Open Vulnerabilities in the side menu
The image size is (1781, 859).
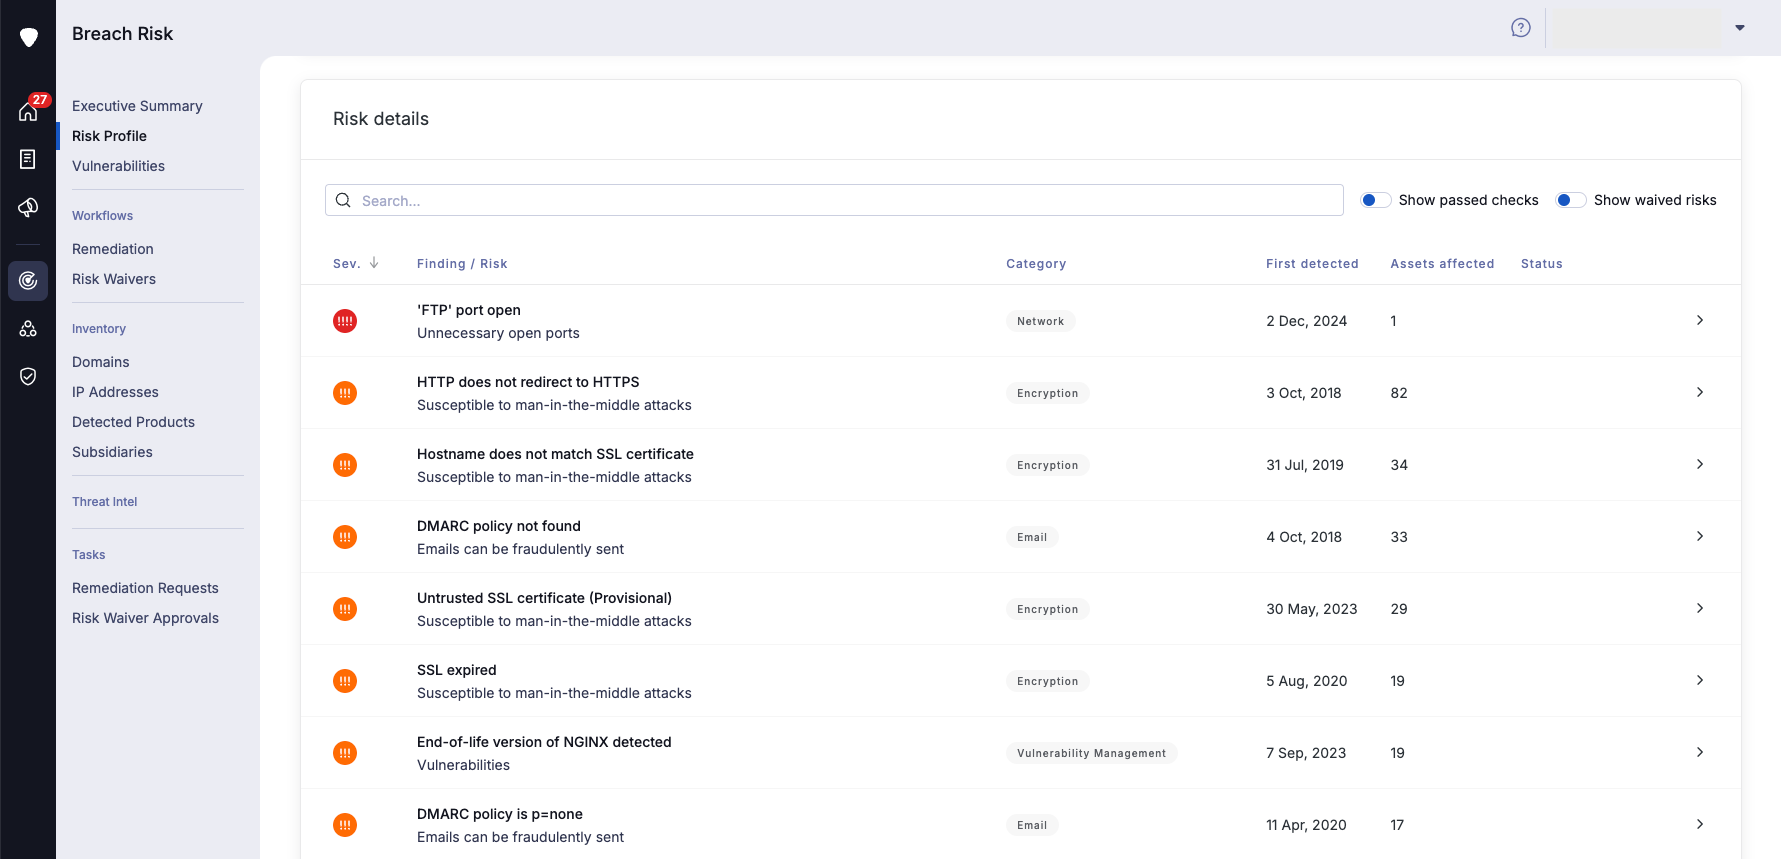tap(118, 166)
